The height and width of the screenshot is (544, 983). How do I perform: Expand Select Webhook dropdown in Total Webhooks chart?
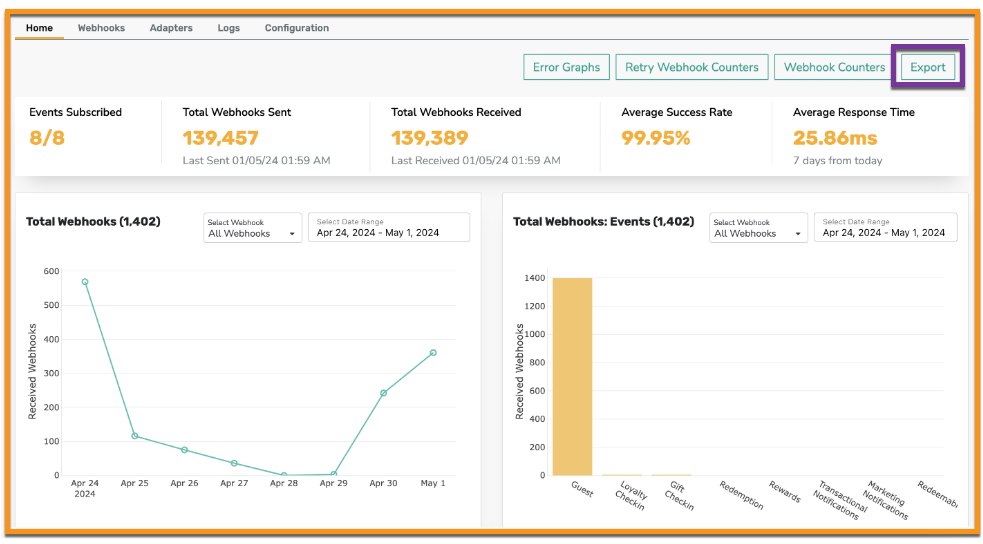click(x=252, y=228)
